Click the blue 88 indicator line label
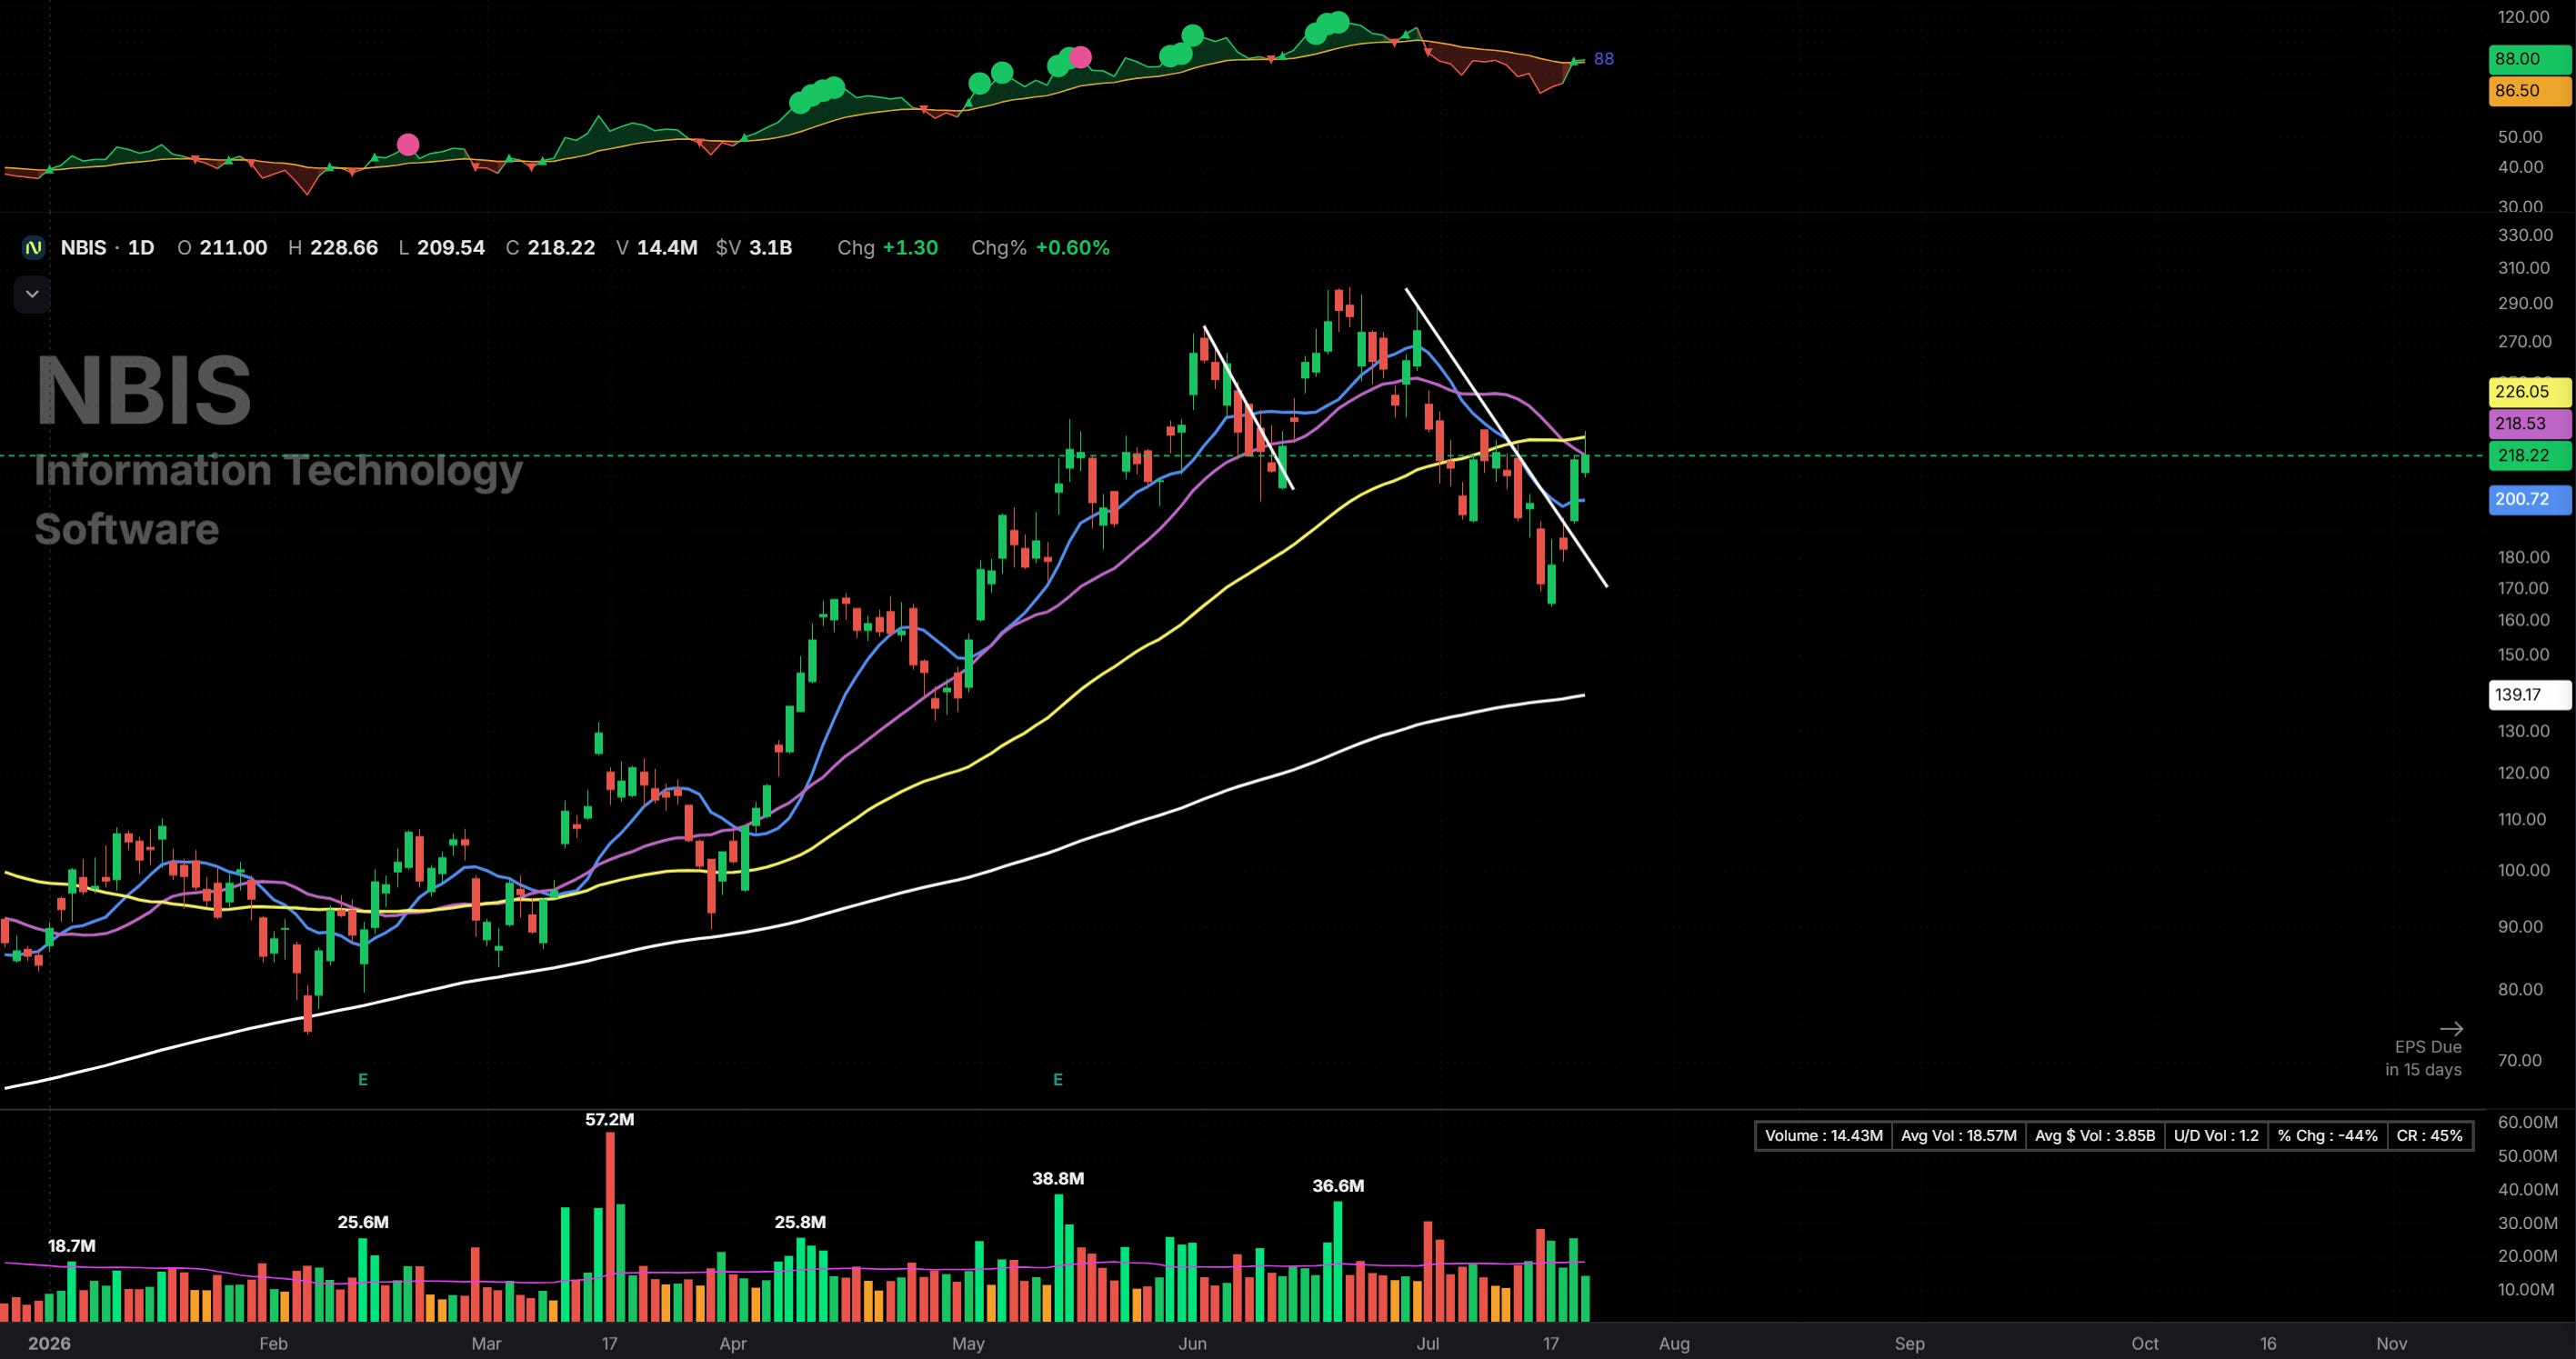2576x1359 pixels. coord(1603,59)
